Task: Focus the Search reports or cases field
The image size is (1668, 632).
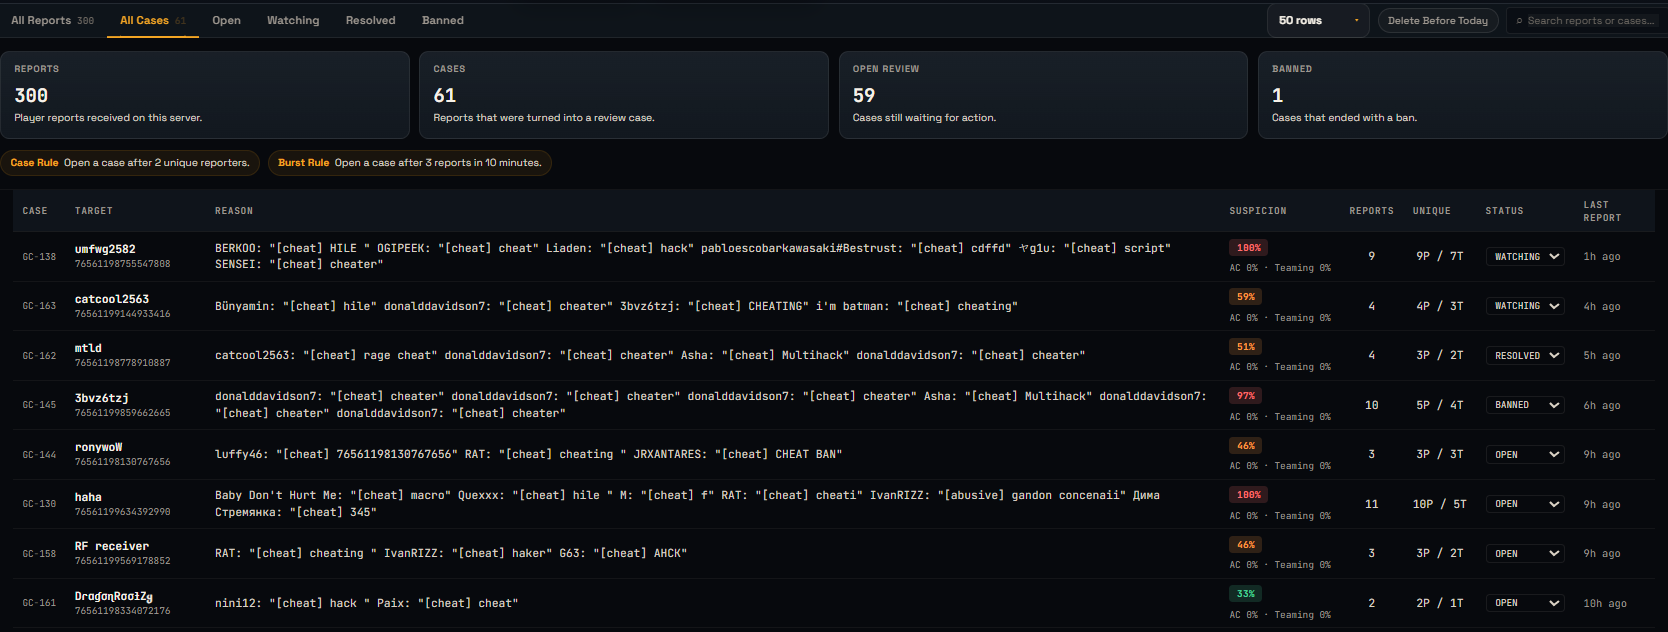Action: [1586, 20]
